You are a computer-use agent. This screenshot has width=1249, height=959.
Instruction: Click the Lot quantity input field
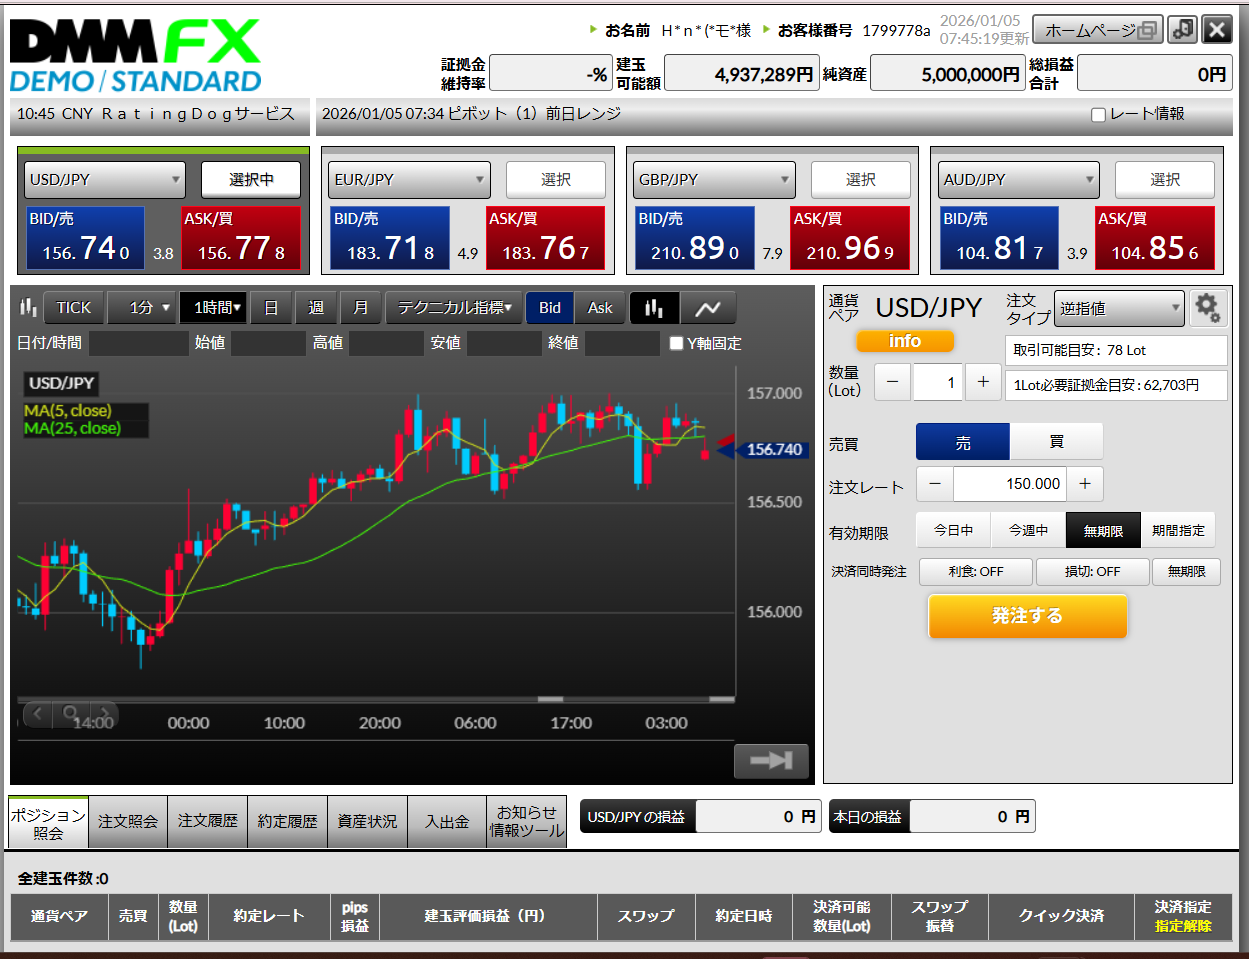point(938,382)
